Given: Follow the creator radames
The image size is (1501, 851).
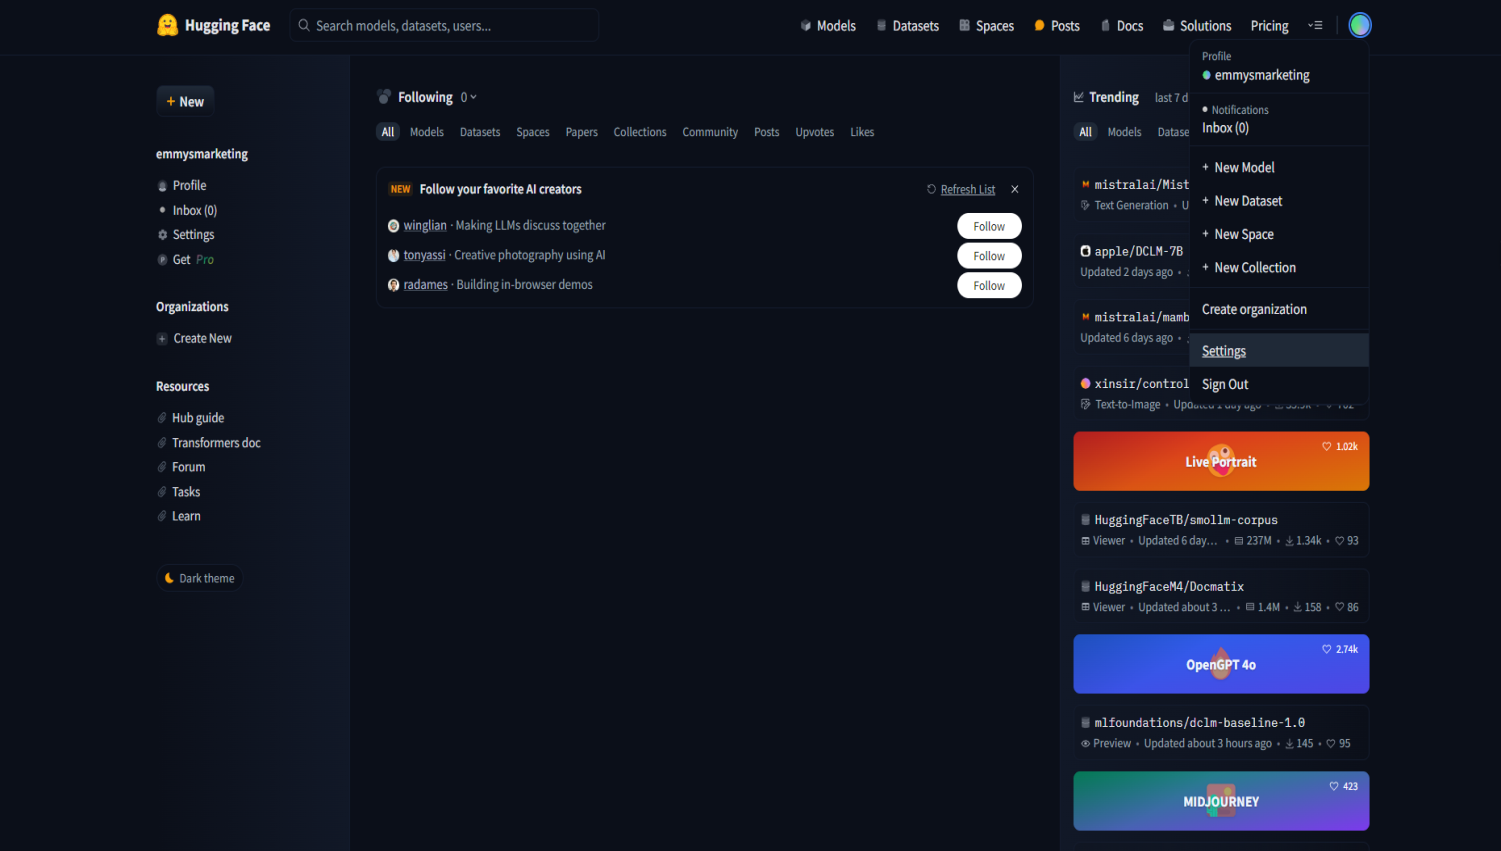Looking at the screenshot, I should pyautogui.click(x=989, y=286).
